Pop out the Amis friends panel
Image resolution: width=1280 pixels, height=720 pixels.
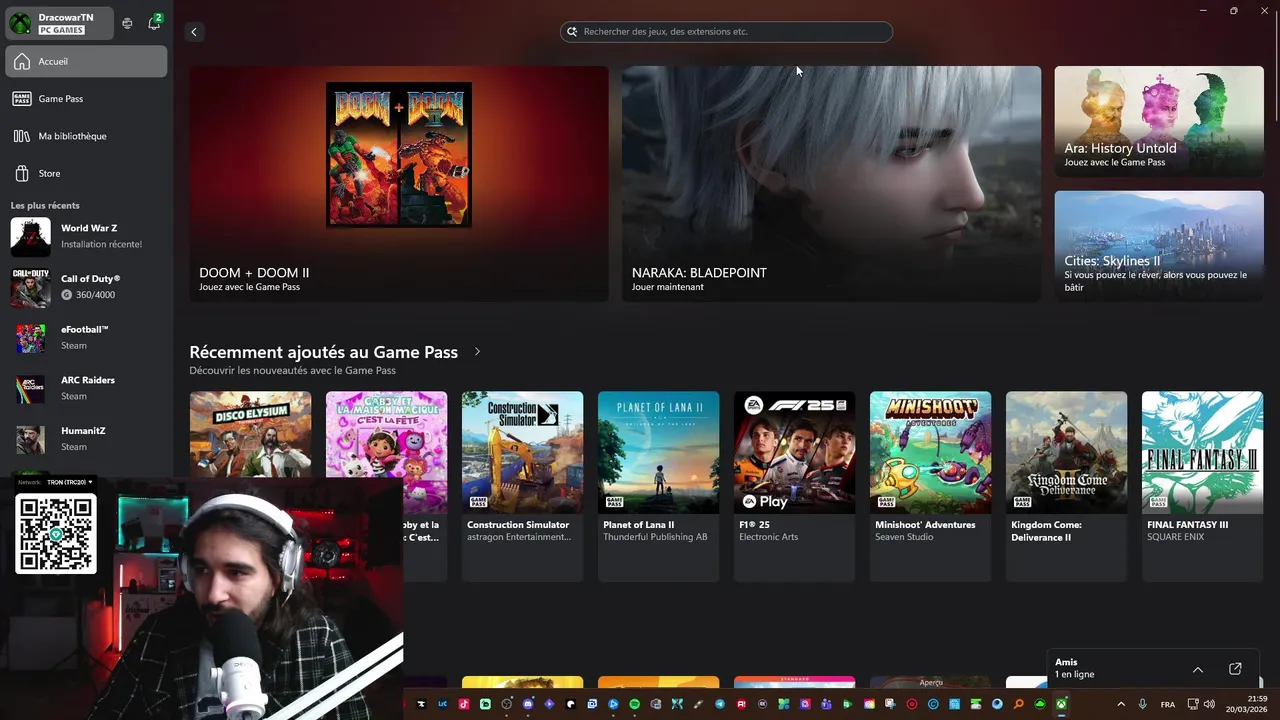point(1235,669)
